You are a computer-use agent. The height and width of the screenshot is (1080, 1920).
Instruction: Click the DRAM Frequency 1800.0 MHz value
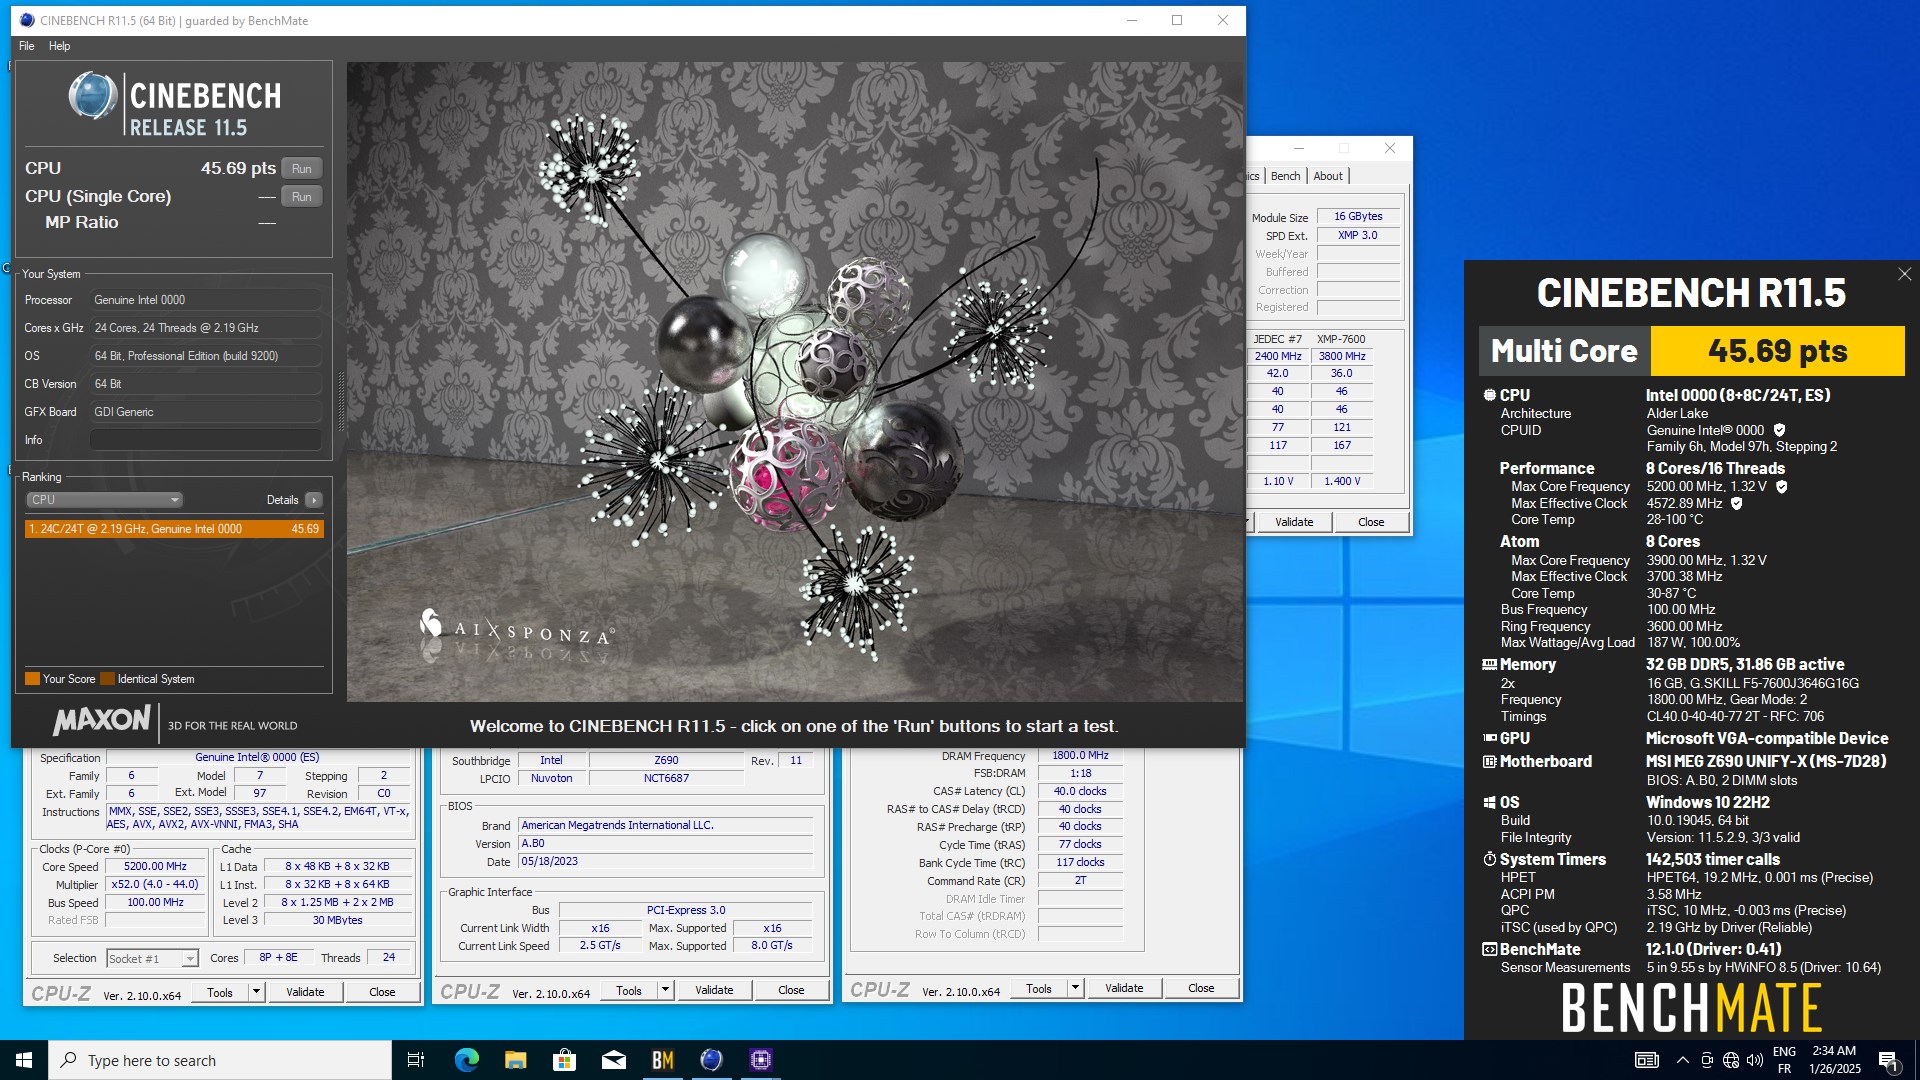point(1080,756)
